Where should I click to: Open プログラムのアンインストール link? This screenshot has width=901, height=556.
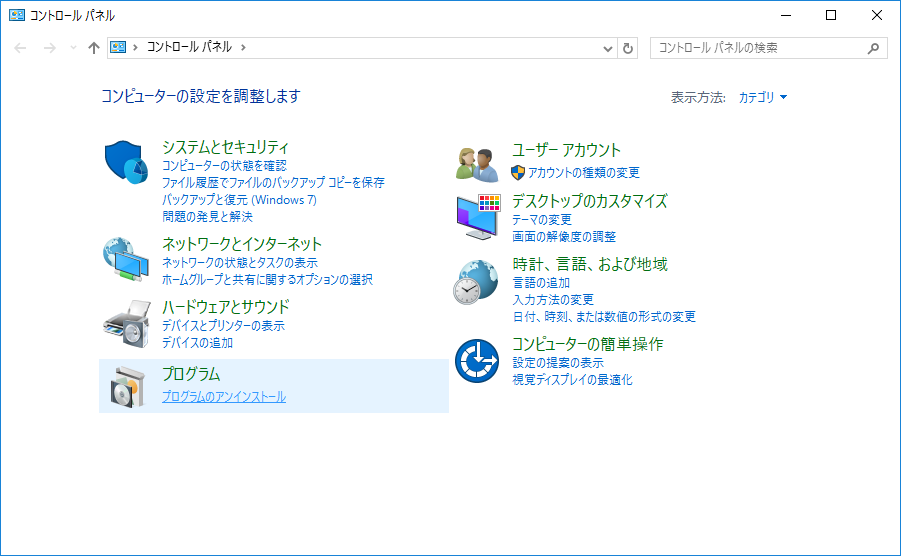click(x=224, y=397)
